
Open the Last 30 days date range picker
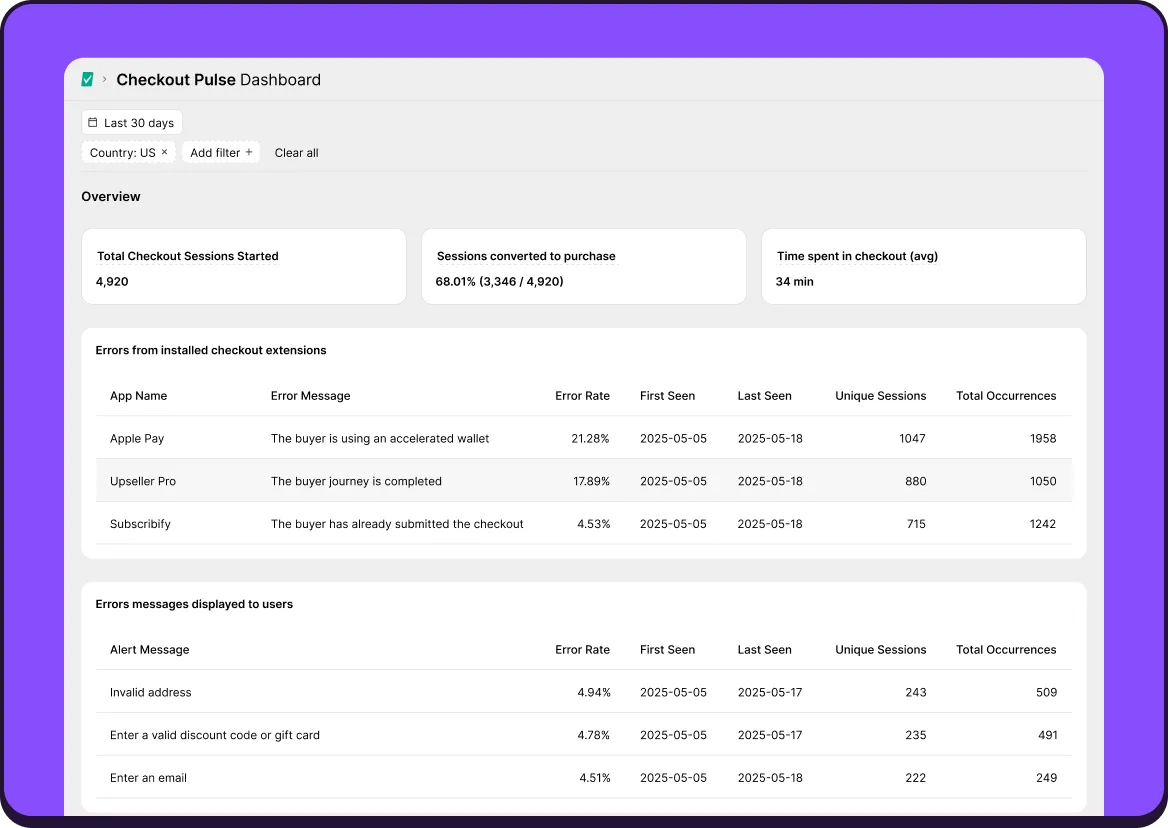tap(131, 122)
